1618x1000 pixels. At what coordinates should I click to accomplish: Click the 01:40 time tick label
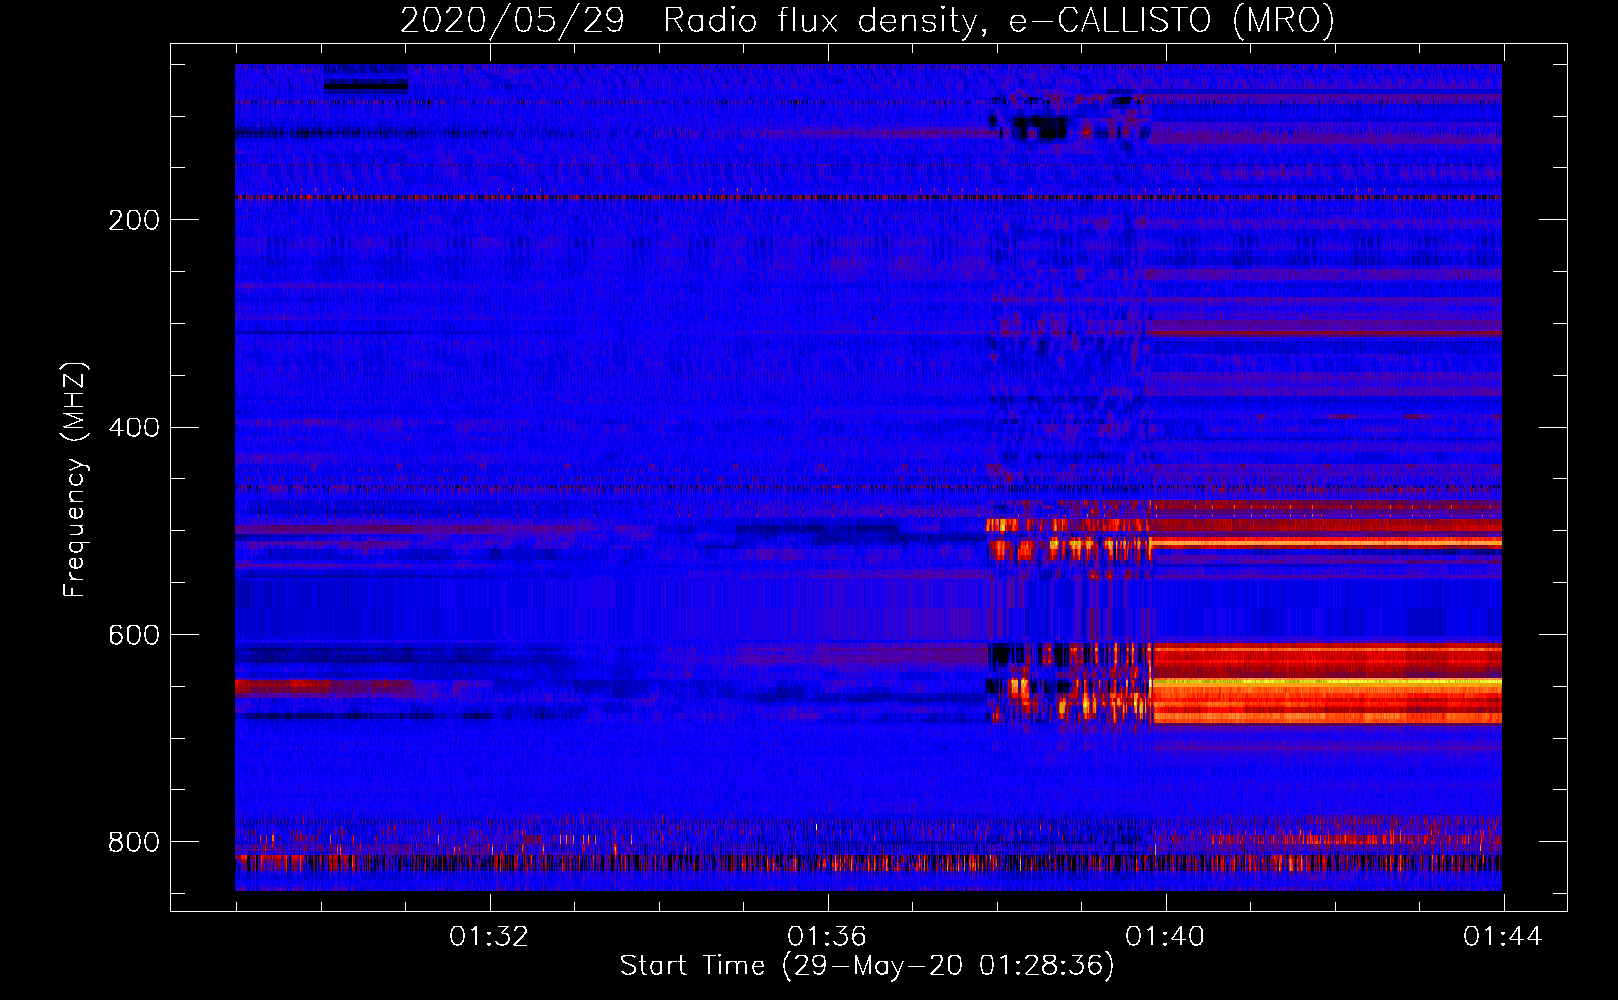[1164, 937]
